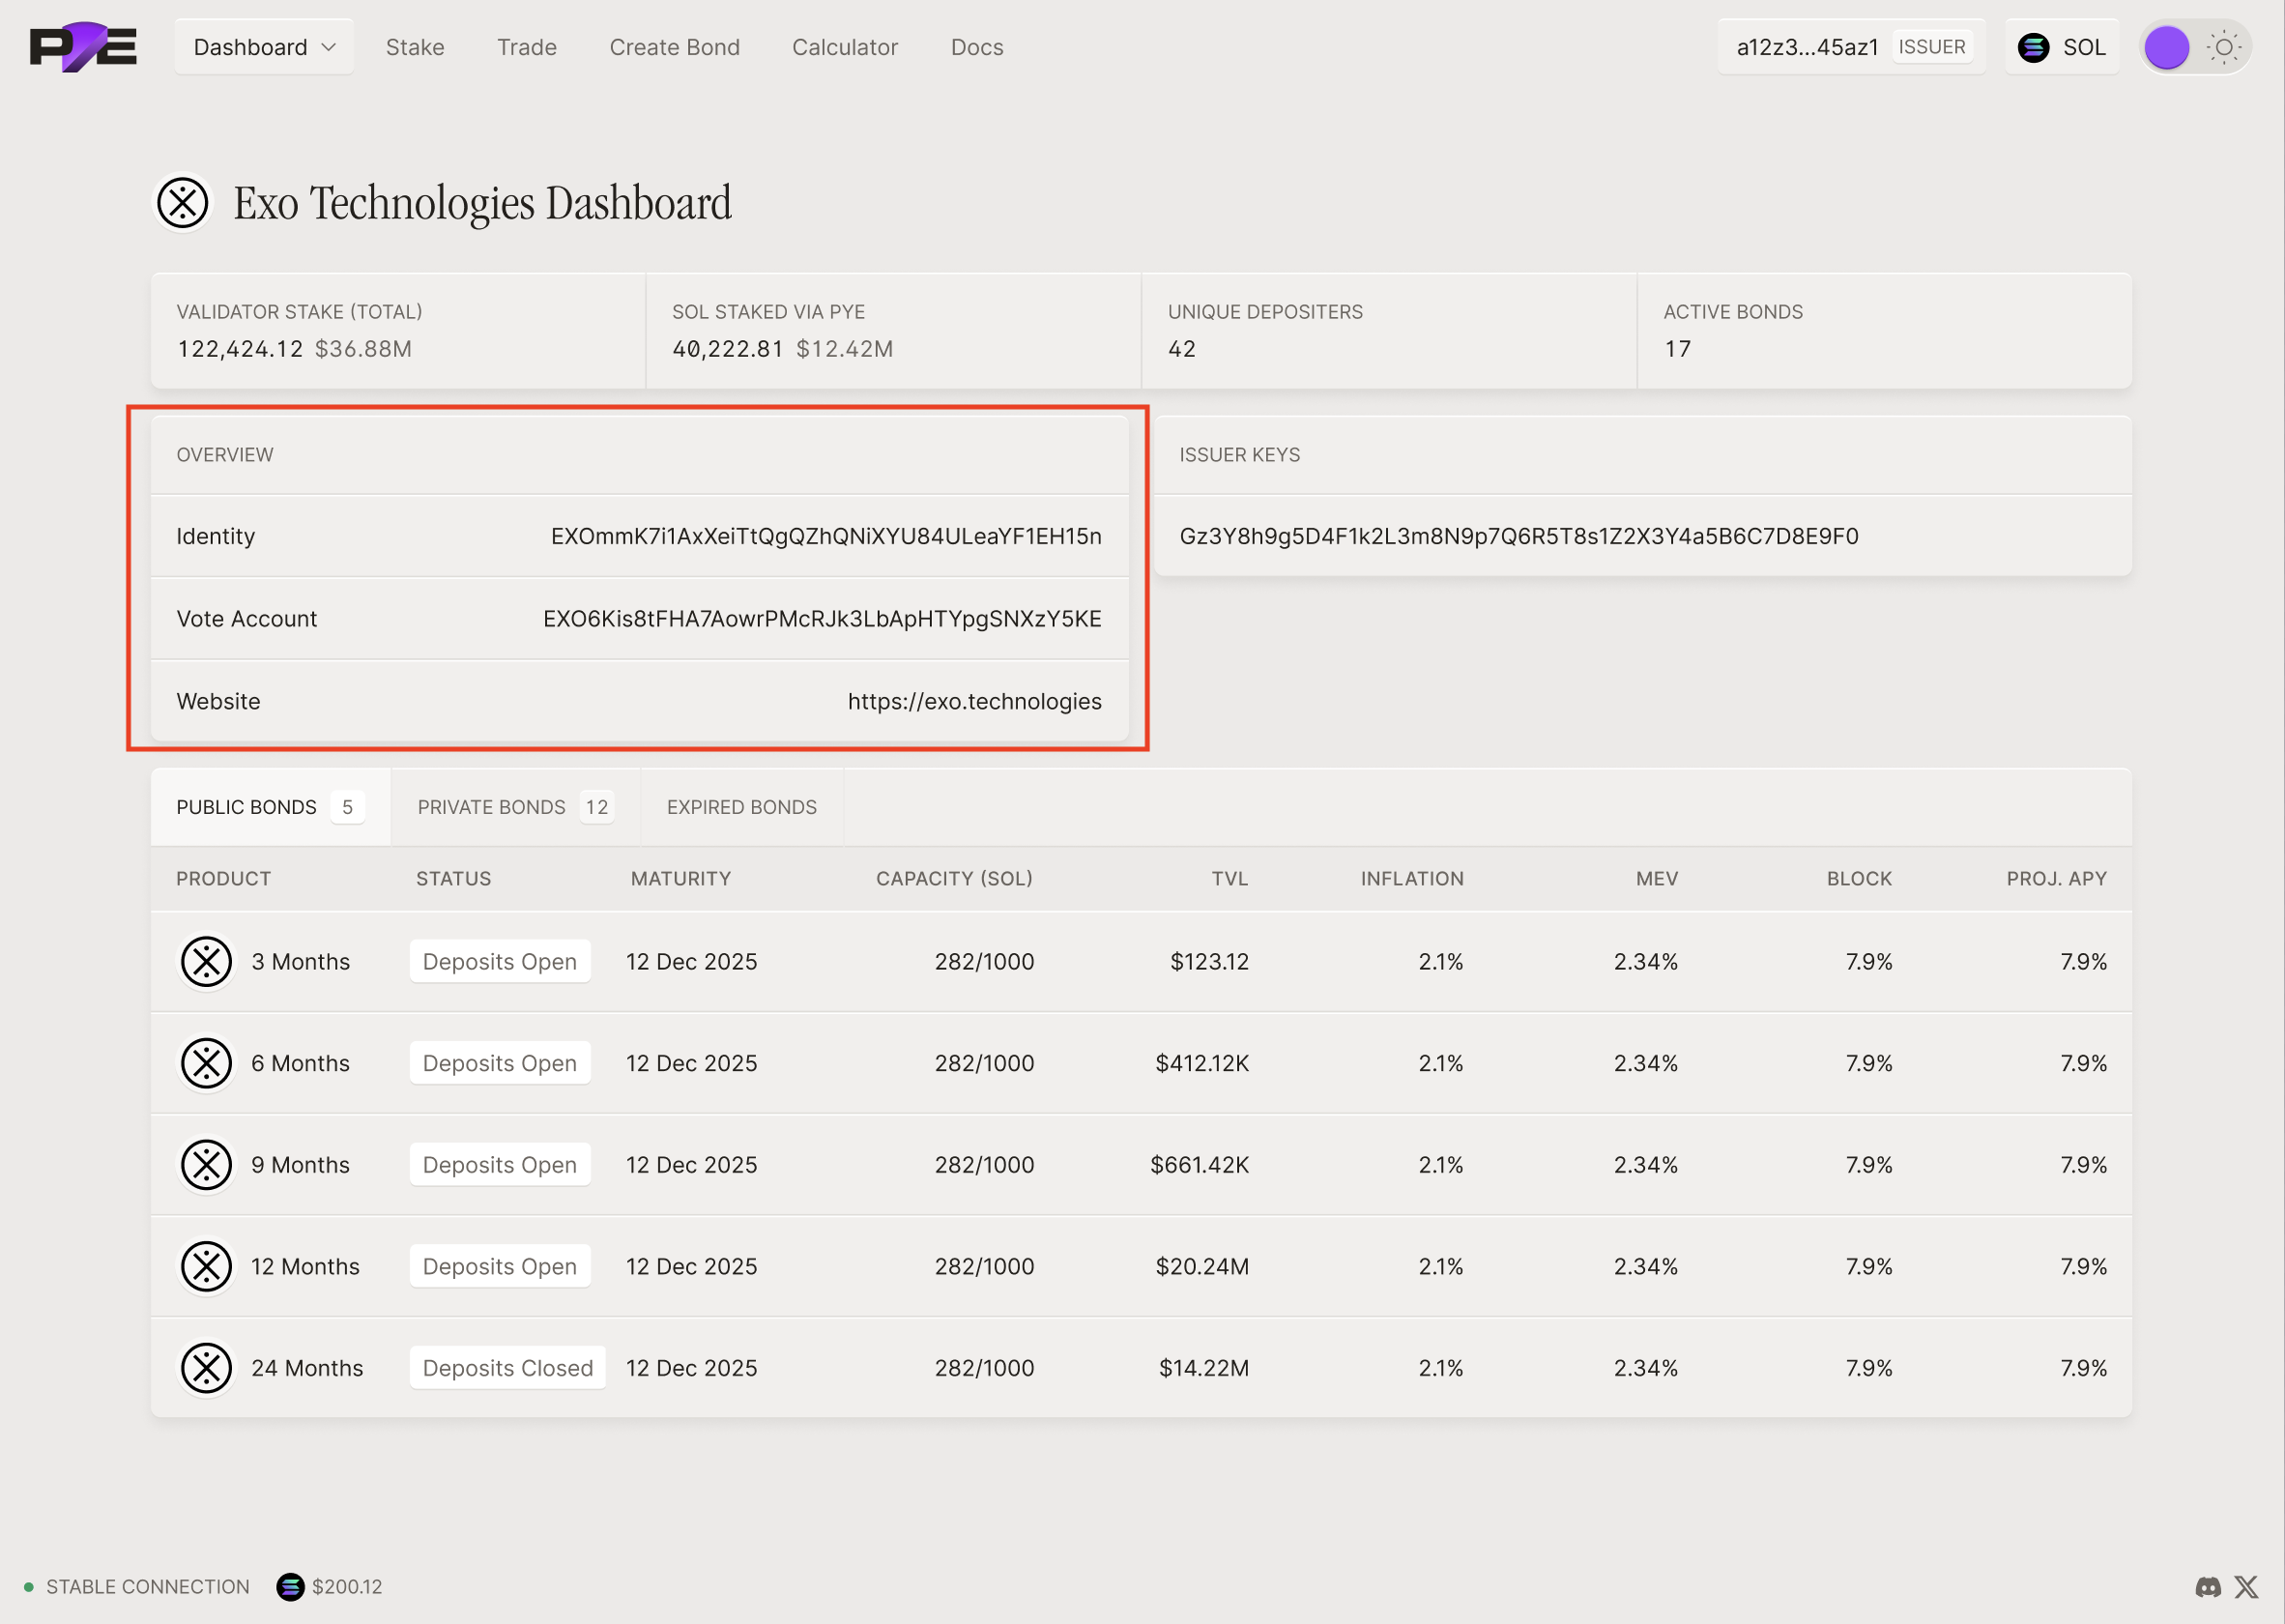Open the SOL network selector
This screenshot has width=2285, height=1624.
tap(2062, 47)
